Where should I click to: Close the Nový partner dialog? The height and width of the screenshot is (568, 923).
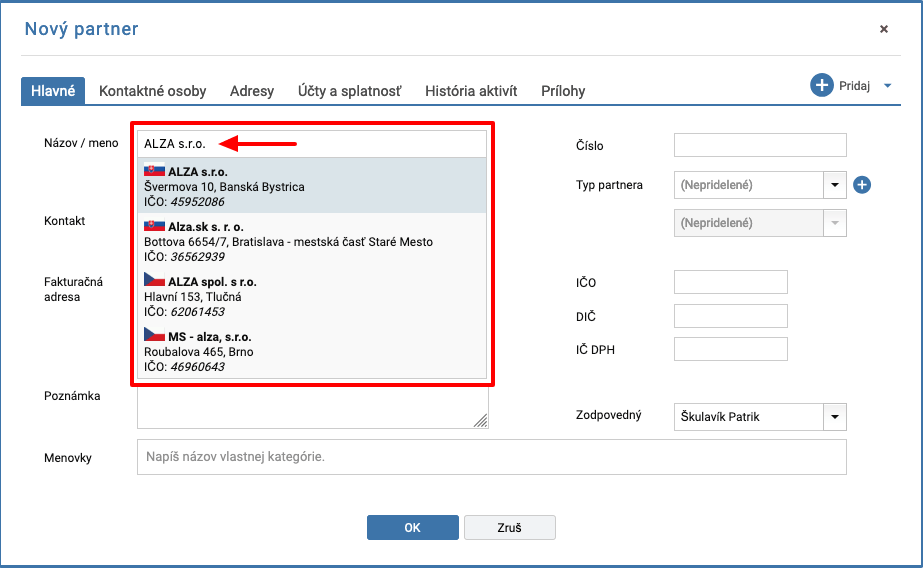pos(884,29)
